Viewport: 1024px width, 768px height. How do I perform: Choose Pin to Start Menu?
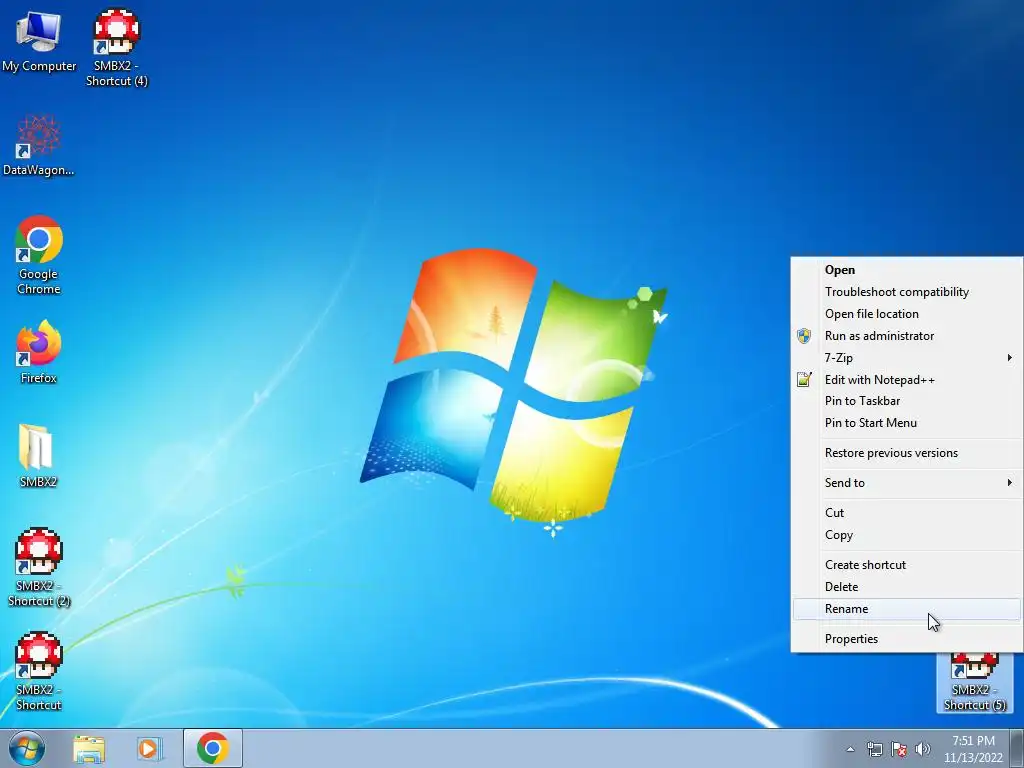tap(907, 423)
